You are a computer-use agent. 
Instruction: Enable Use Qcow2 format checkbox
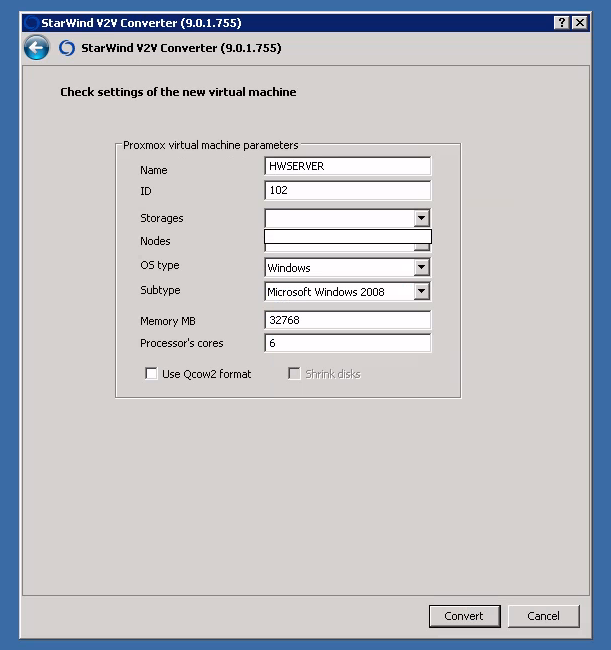tap(151, 374)
